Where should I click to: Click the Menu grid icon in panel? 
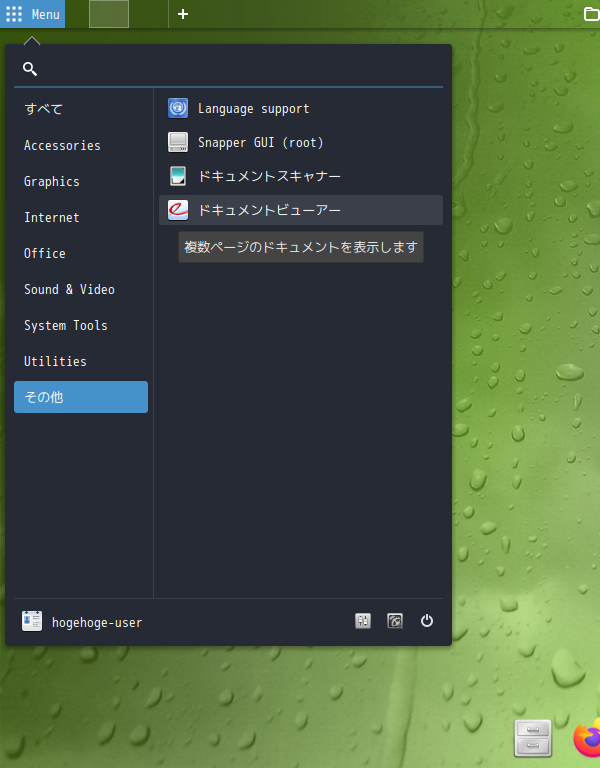pos(14,14)
